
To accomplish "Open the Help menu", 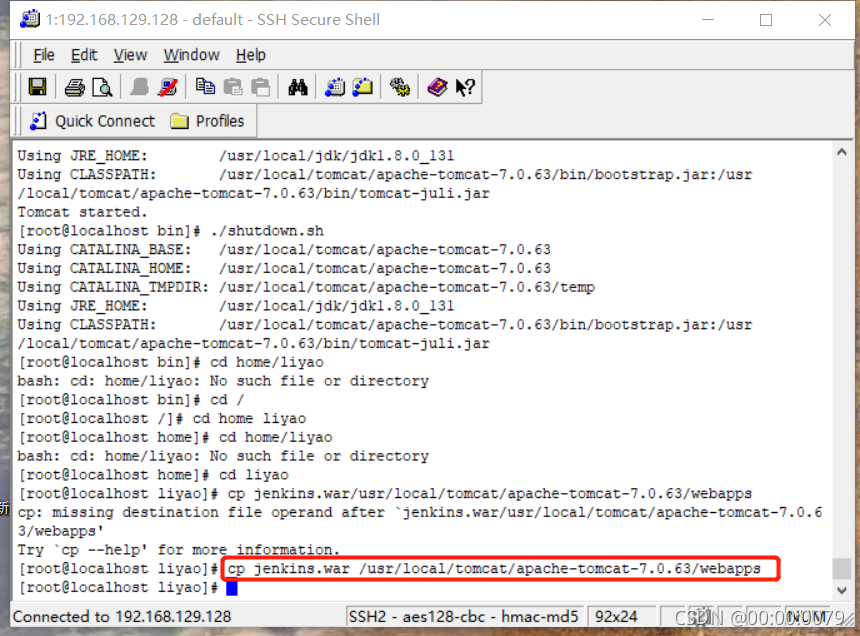I will pos(251,55).
